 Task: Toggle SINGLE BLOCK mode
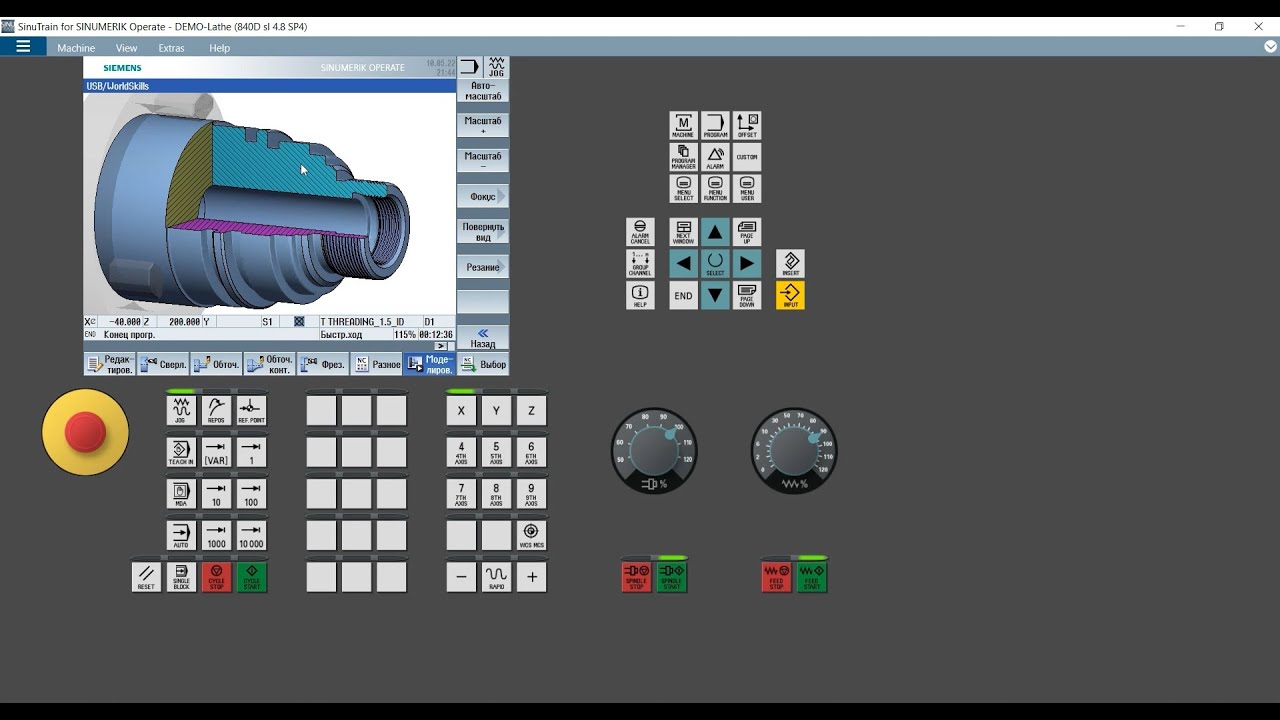click(181, 577)
